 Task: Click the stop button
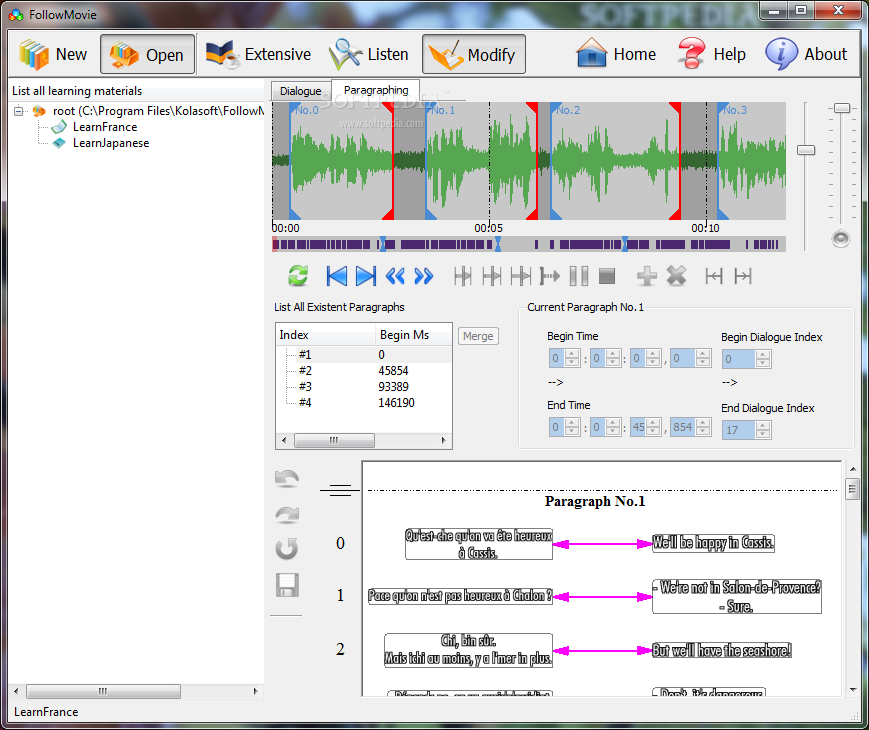coord(607,276)
